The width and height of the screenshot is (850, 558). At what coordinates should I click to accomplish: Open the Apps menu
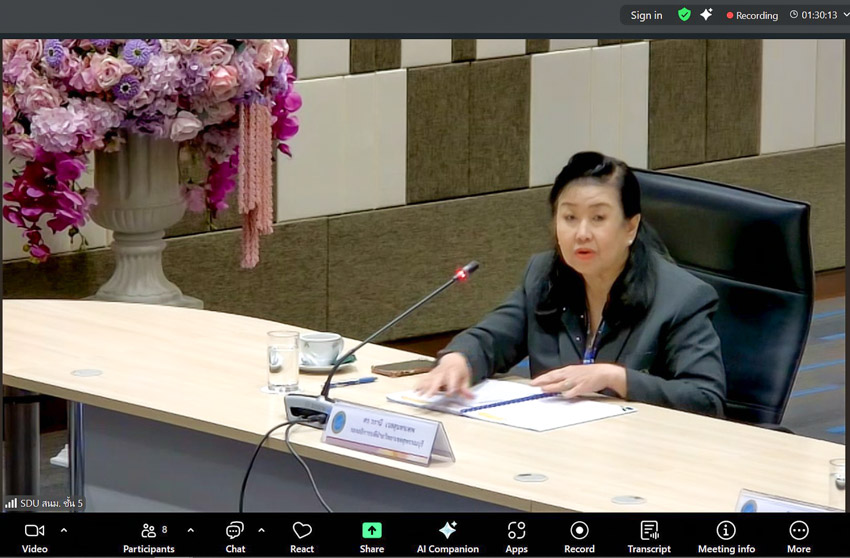[516, 535]
